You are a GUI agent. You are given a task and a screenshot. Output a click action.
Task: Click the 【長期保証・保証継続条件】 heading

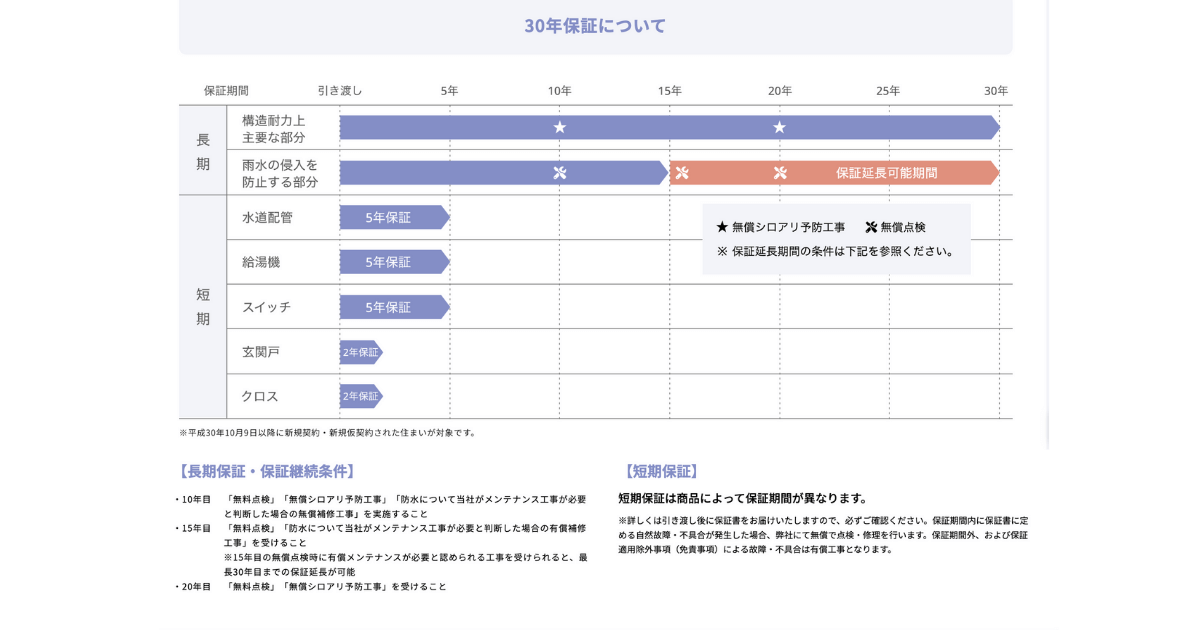tap(267, 472)
